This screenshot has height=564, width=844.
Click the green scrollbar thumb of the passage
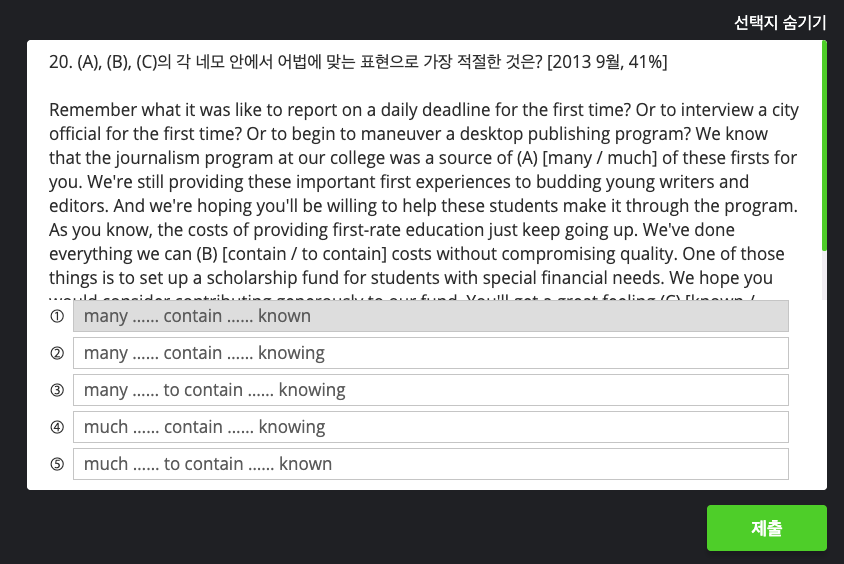pyautogui.click(x=823, y=145)
